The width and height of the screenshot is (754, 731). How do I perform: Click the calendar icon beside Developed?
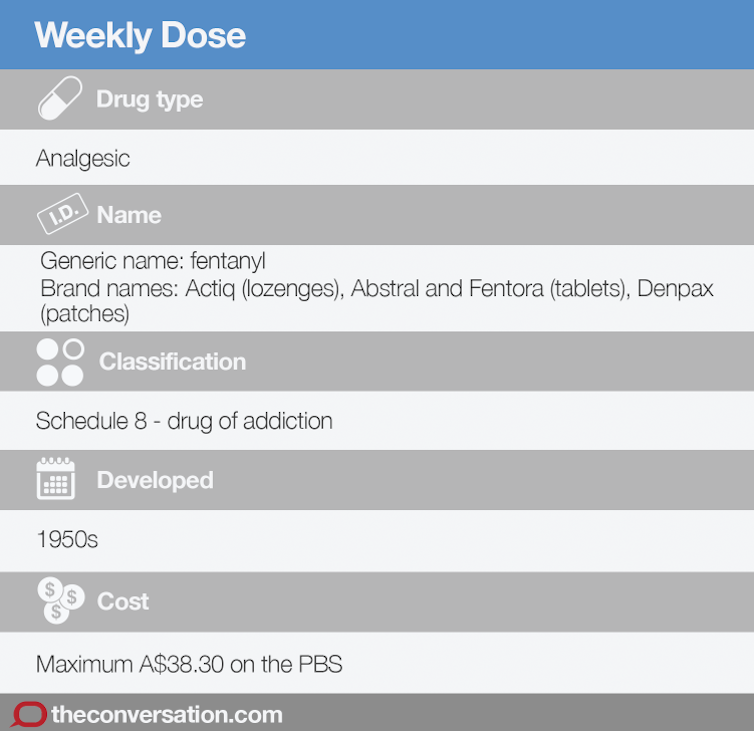(56, 480)
